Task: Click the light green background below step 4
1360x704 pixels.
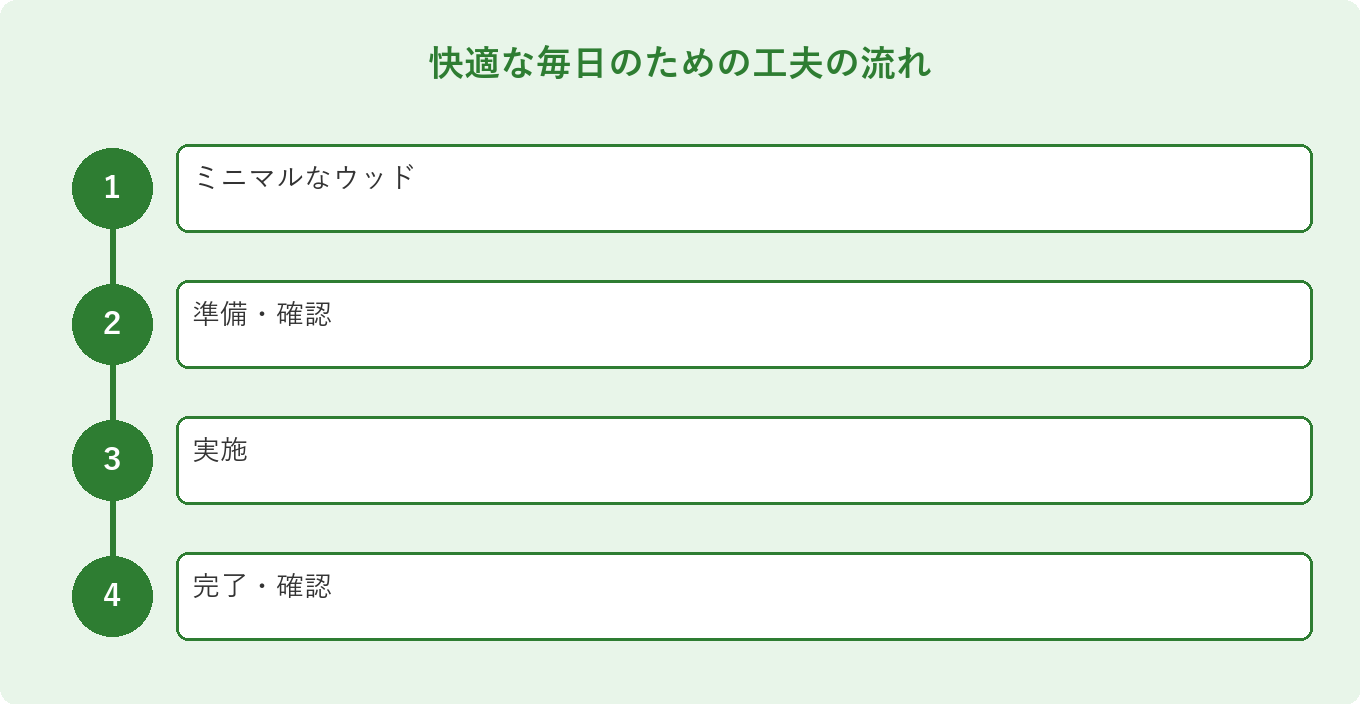Action: [680, 672]
